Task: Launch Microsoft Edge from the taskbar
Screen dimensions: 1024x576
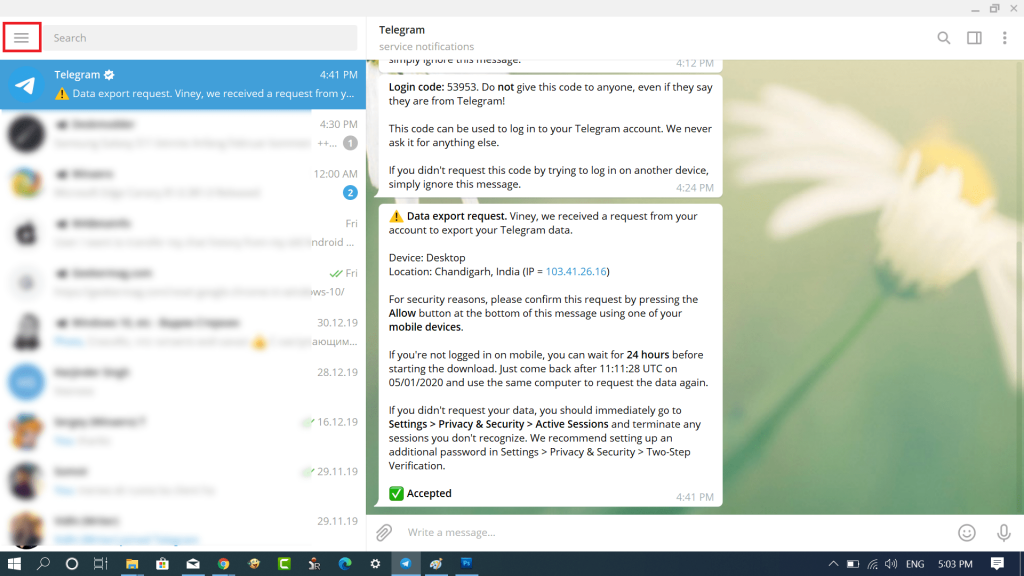Action: click(345, 564)
